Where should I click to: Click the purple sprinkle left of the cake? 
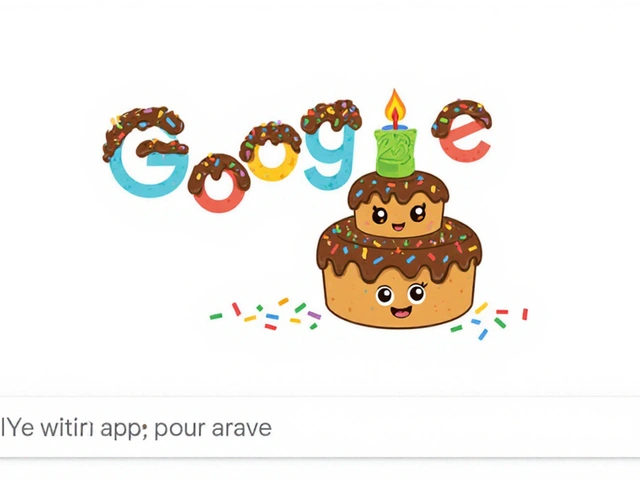314,315
